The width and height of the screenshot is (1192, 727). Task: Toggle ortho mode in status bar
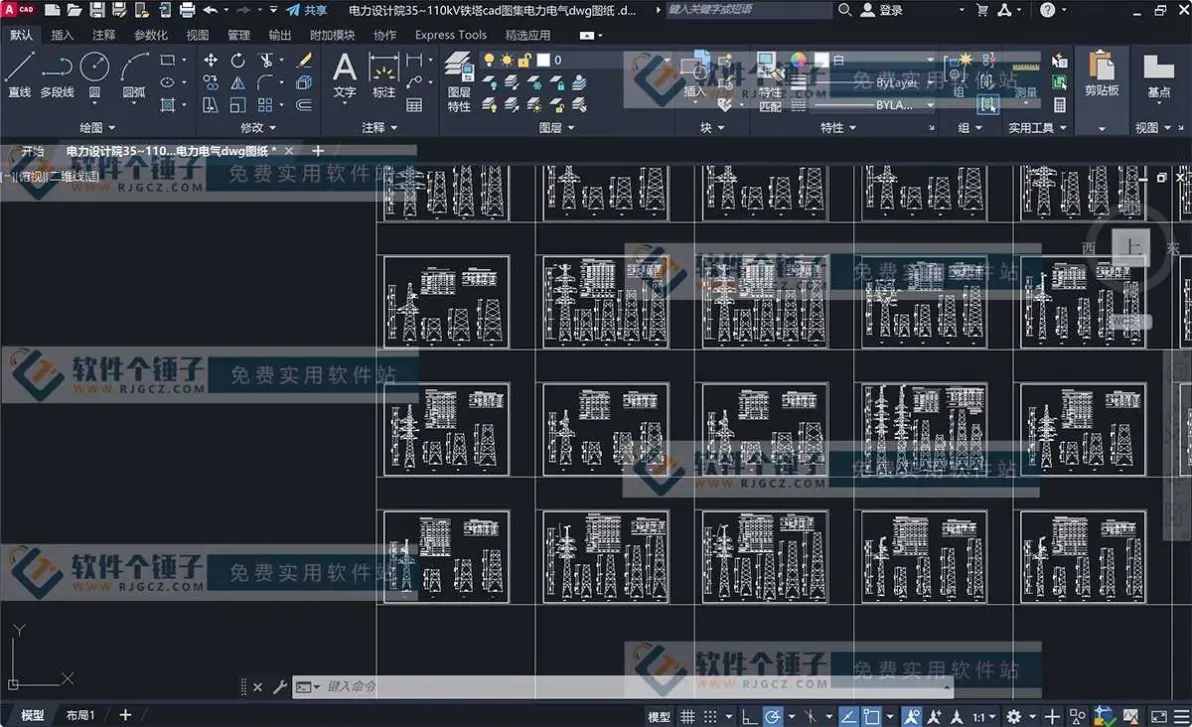click(x=749, y=716)
